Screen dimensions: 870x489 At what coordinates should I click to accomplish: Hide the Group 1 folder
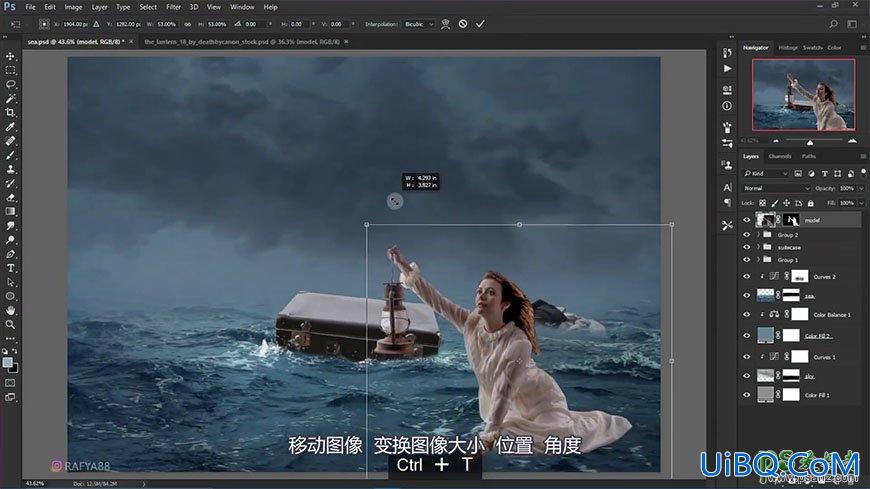pos(747,260)
